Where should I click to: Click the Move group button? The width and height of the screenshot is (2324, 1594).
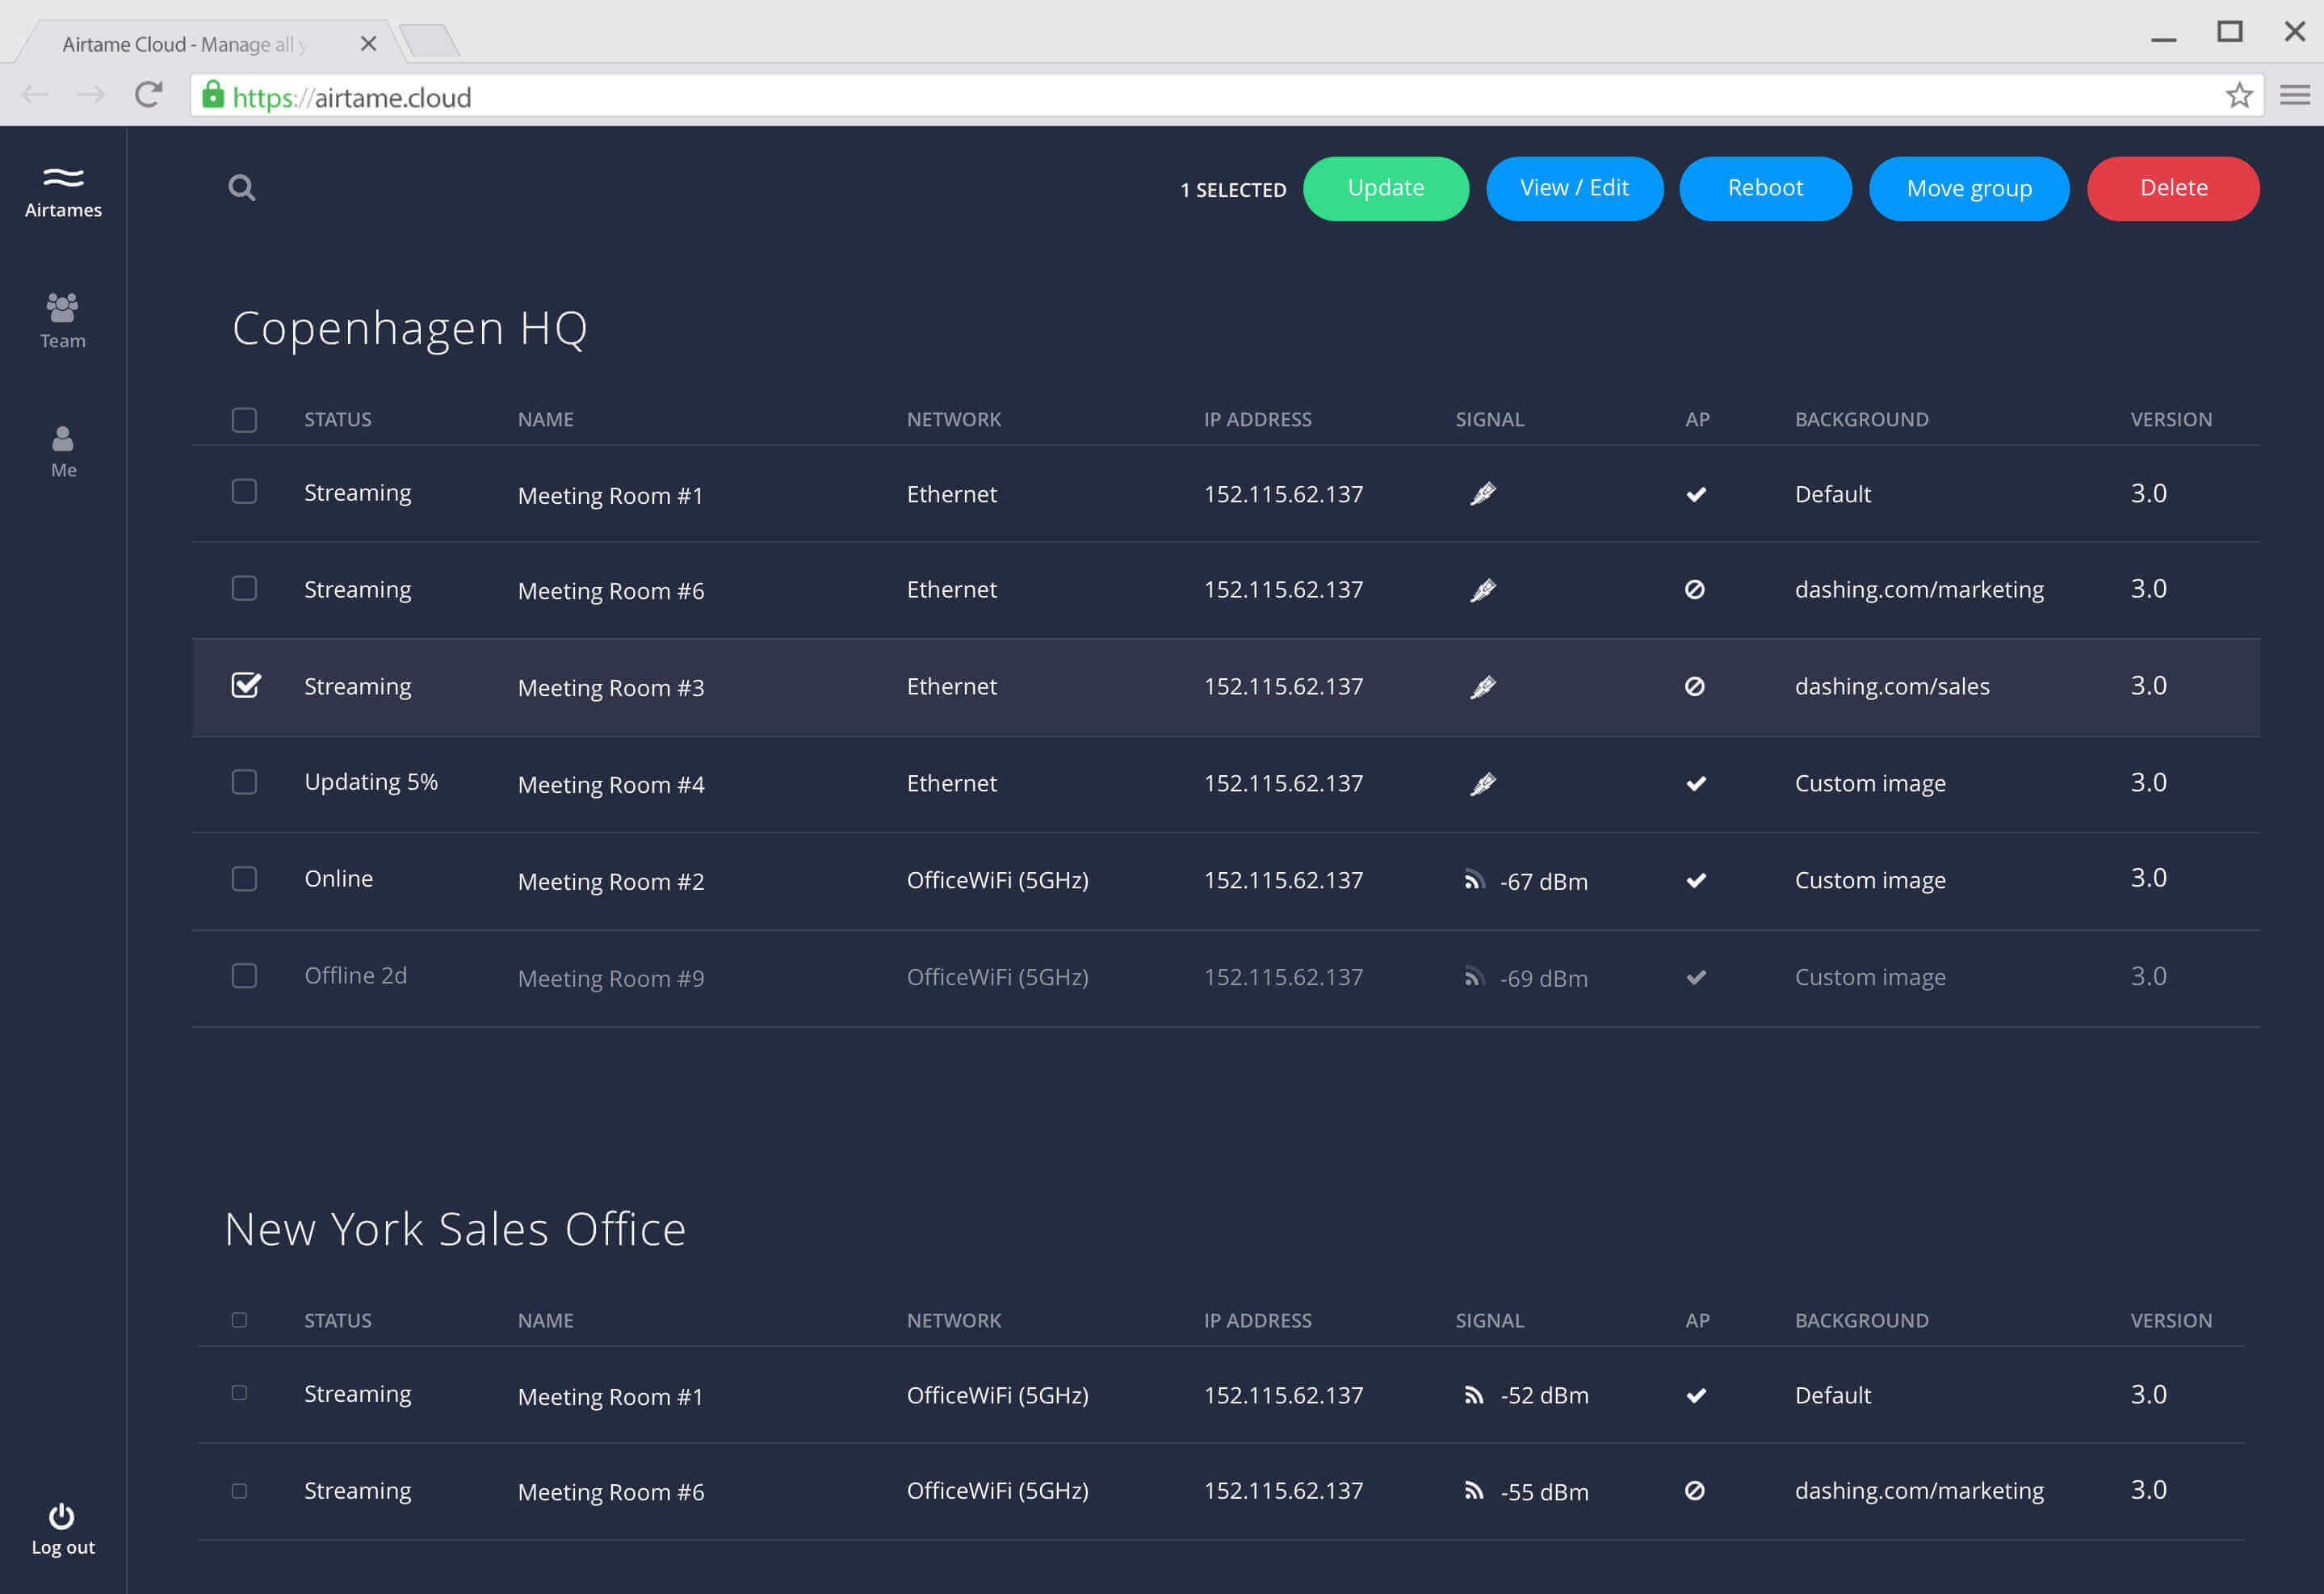click(1968, 188)
